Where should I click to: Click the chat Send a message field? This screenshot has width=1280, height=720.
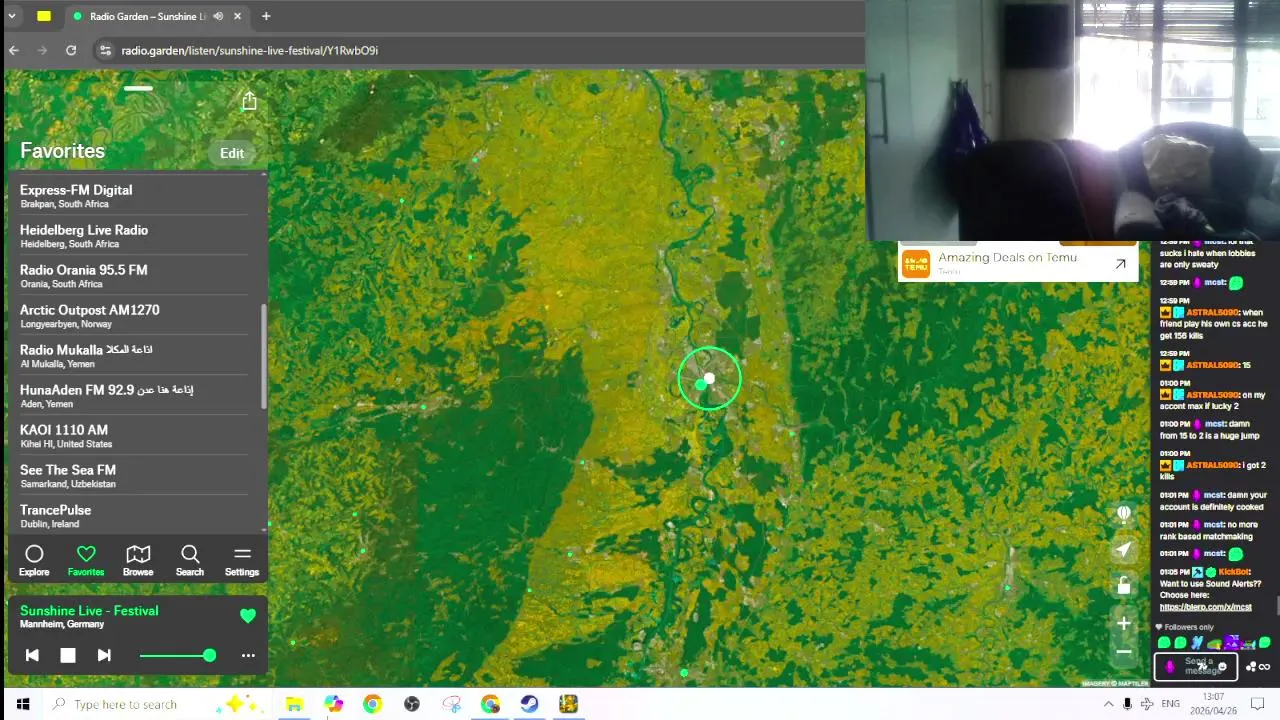(x=1196, y=666)
